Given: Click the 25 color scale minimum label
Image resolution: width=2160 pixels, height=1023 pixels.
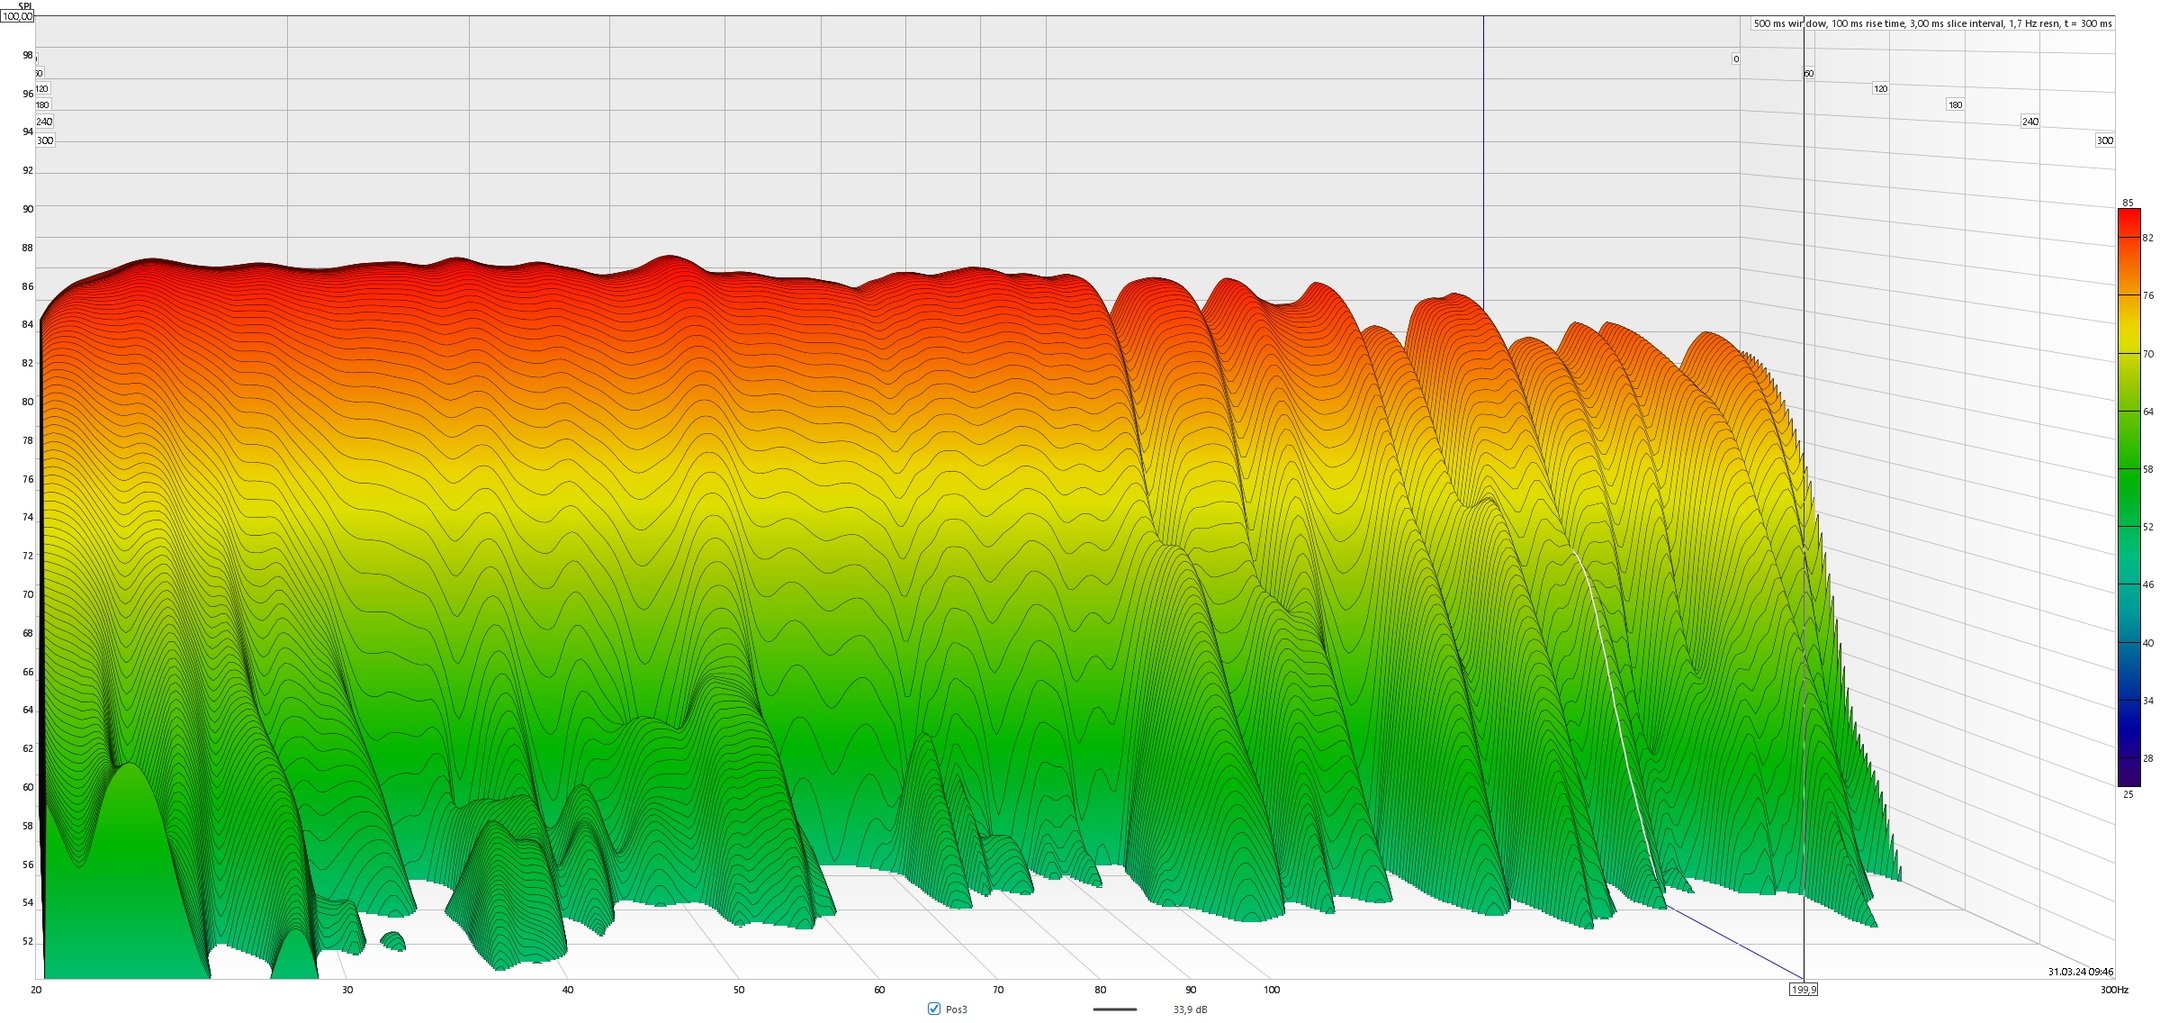Looking at the screenshot, I should 2127,795.
